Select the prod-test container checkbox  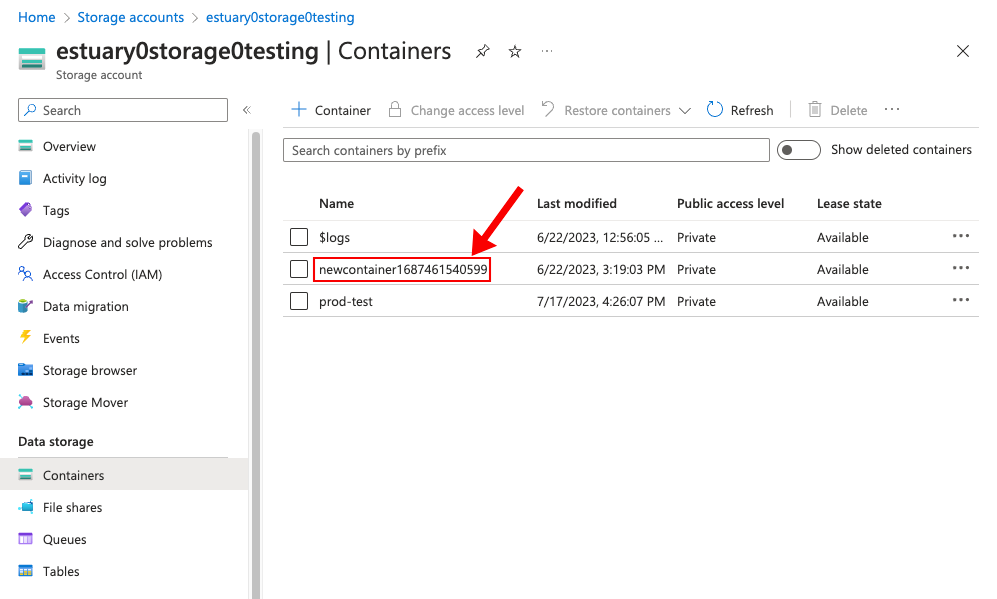point(299,301)
